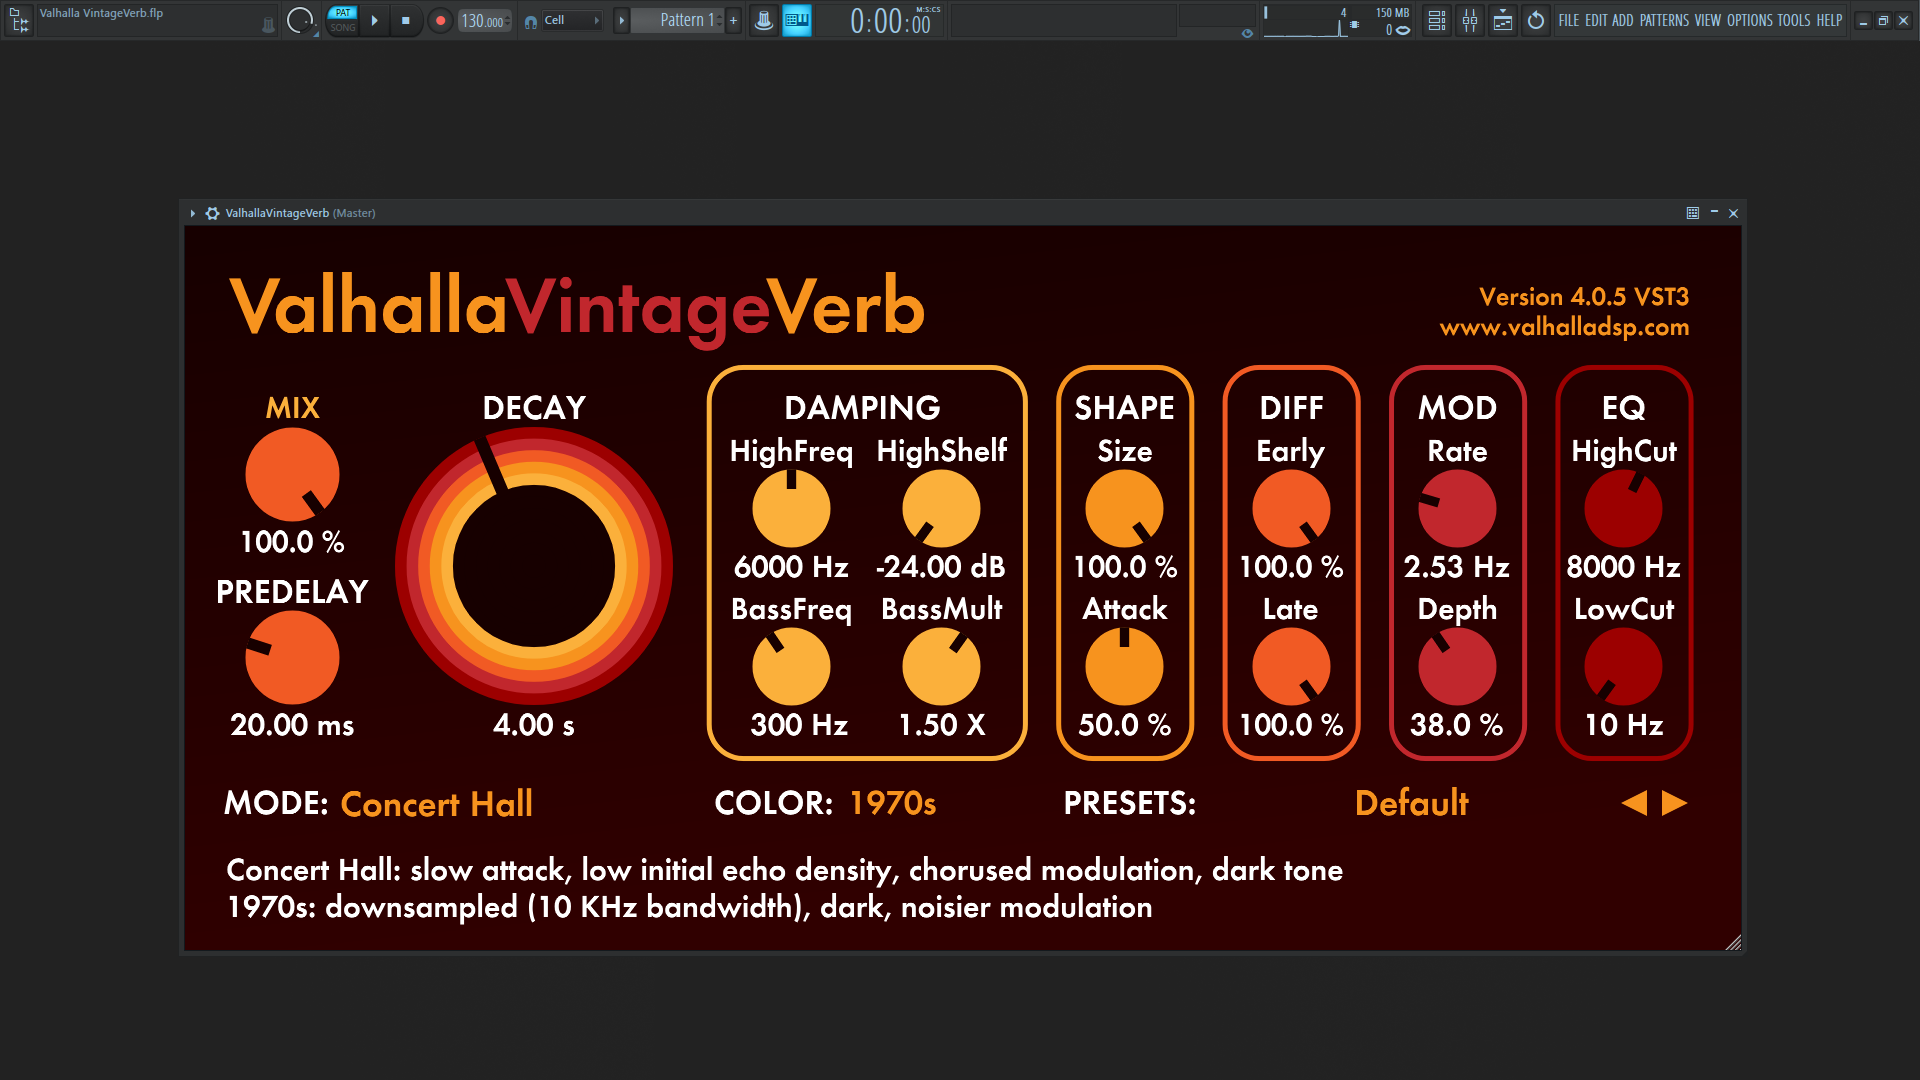The image size is (1920, 1080).
Task: Click the large DECAY knob
Action: coord(534,566)
